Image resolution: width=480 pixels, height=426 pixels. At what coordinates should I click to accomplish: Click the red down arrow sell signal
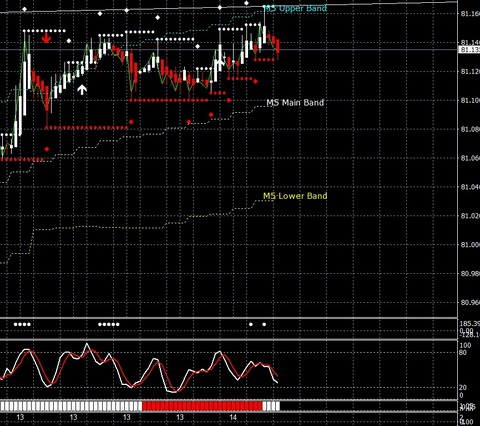(x=46, y=38)
